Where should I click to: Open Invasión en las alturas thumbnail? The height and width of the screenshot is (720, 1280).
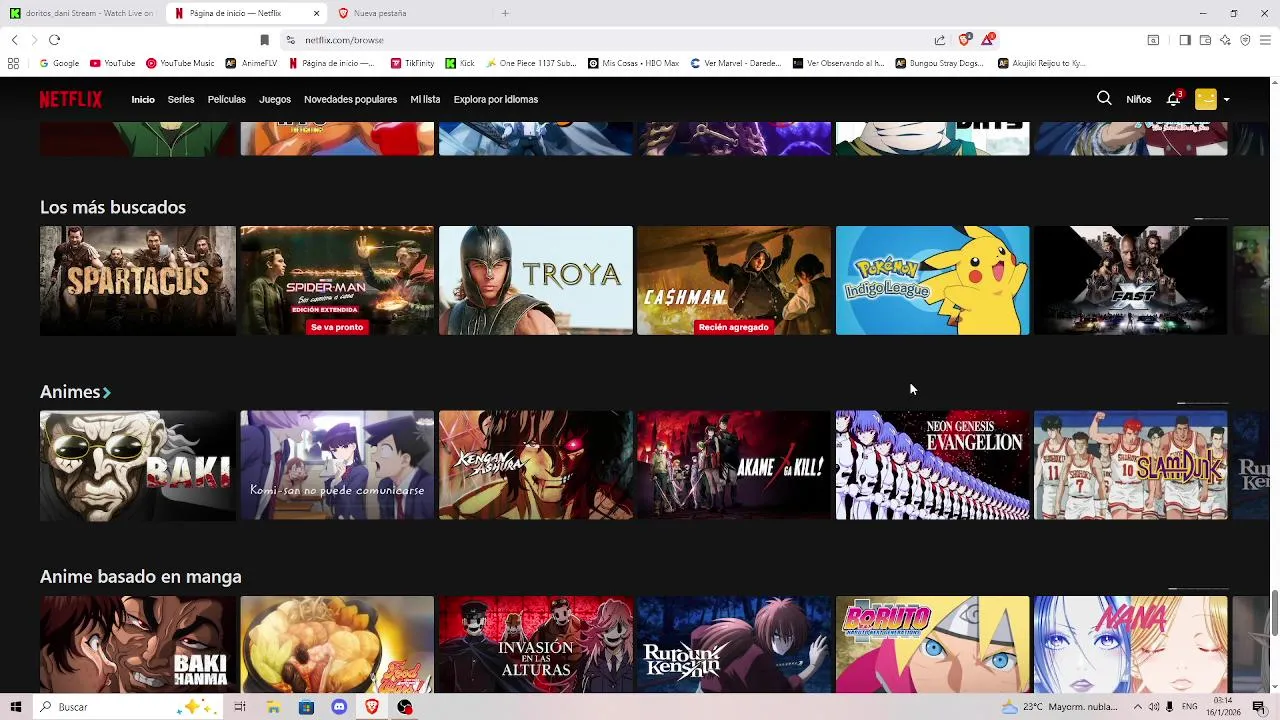point(536,644)
